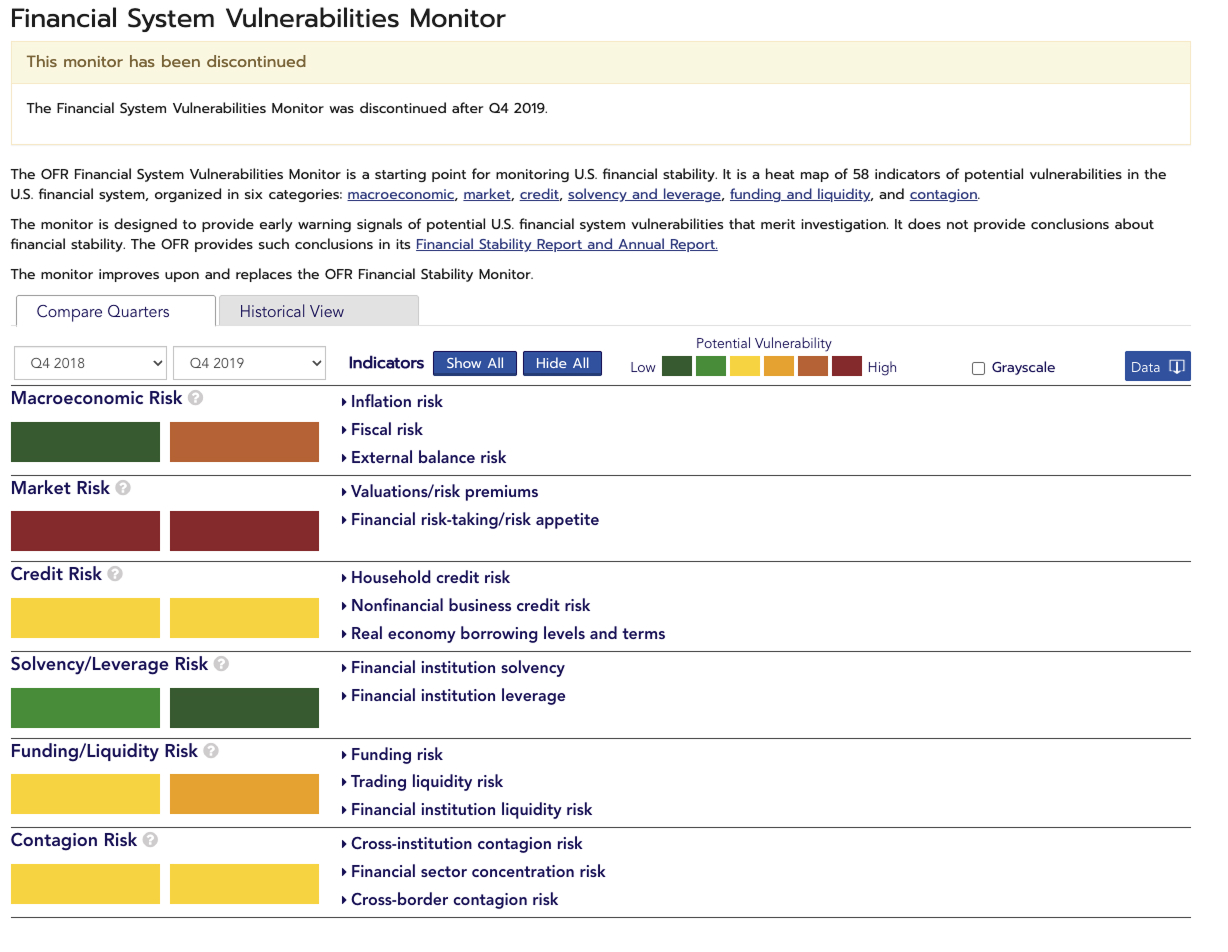1228x952 pixels.
Task: Select the Compare Quarters tab
Action: coord(115,312)
